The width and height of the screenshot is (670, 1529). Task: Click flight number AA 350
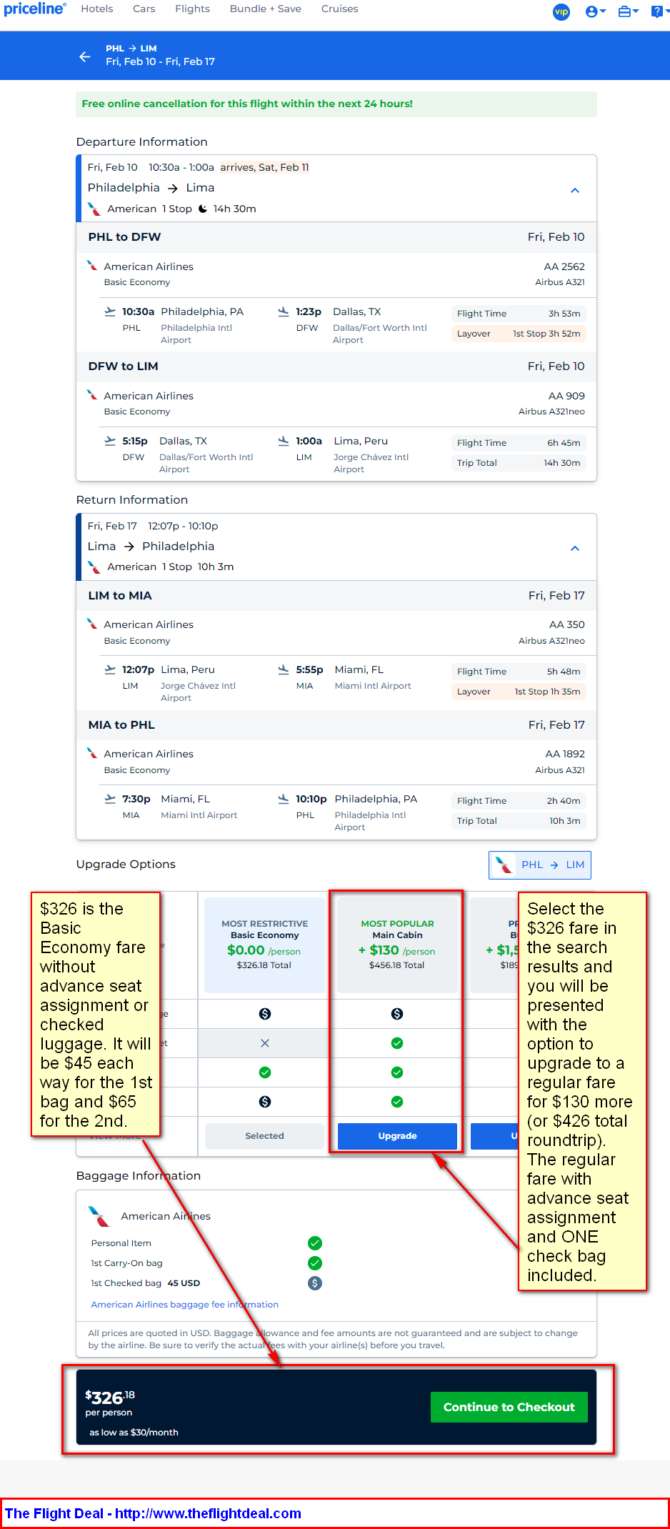pos(568,625)
